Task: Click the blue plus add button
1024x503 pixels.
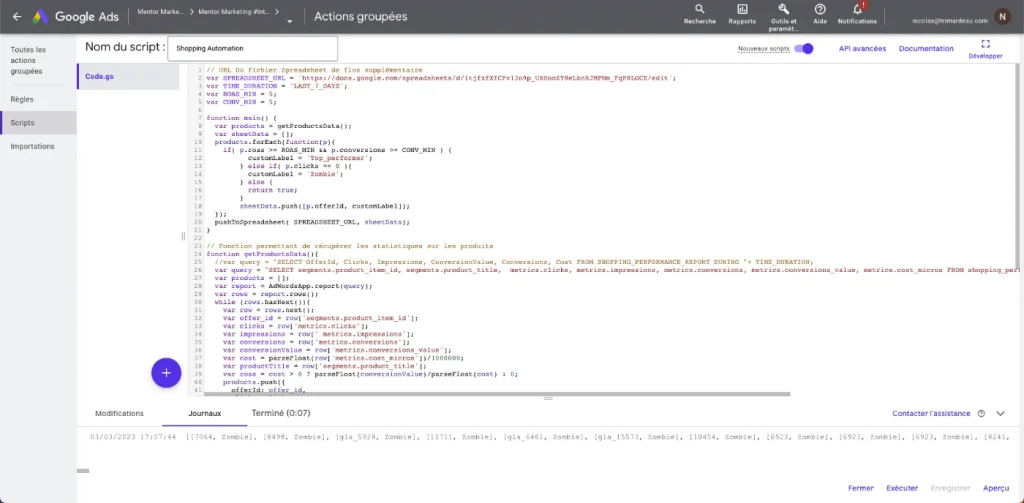Action: point(166,373)
